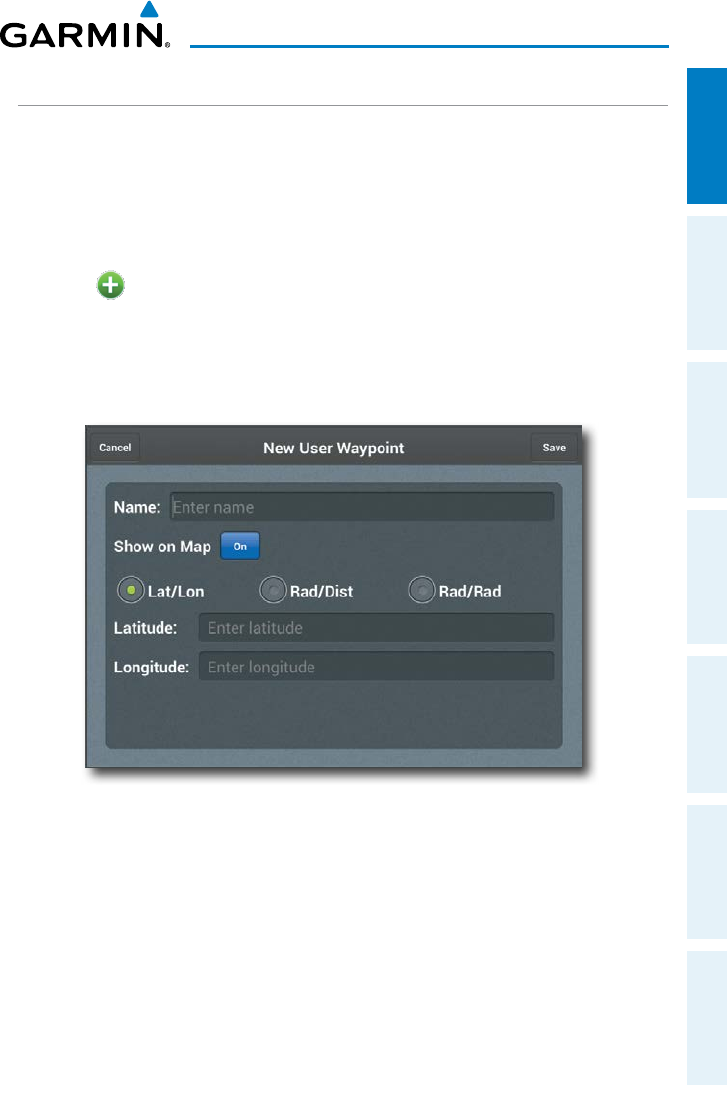
Task: Click the Enter latitude field
Action: pyautogui.click(x=376, y=628)
